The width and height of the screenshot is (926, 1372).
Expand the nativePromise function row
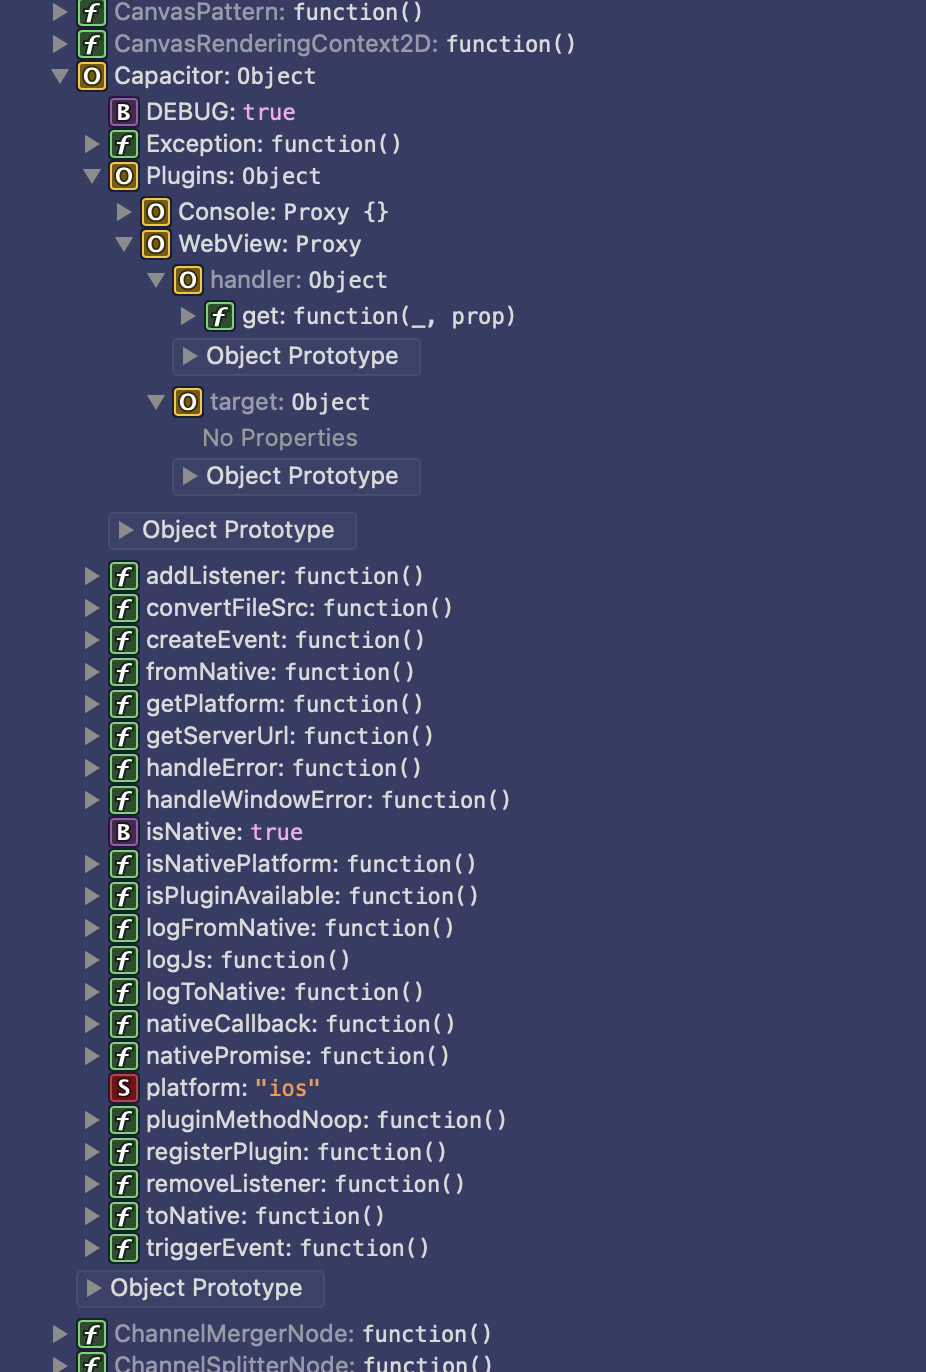(x=92, y=1056)
